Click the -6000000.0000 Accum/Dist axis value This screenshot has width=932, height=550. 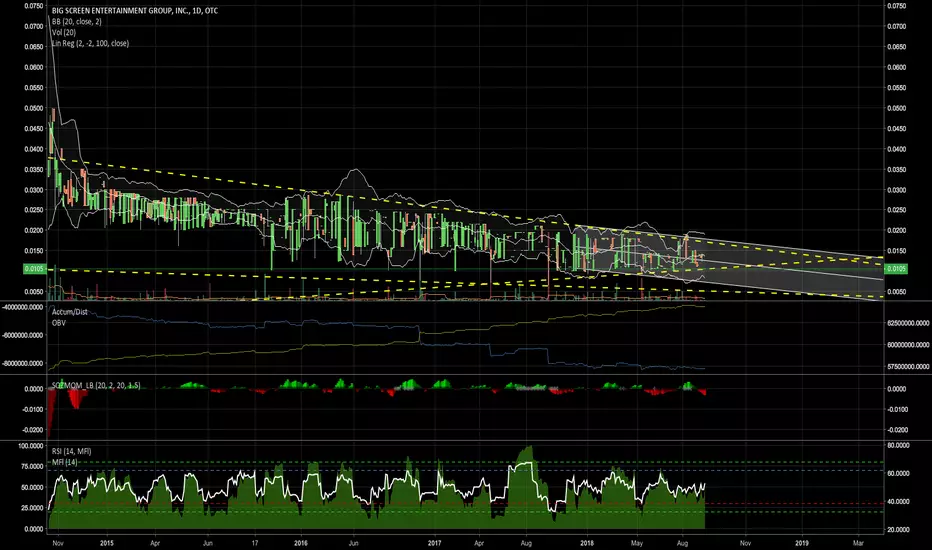(22, 335)
